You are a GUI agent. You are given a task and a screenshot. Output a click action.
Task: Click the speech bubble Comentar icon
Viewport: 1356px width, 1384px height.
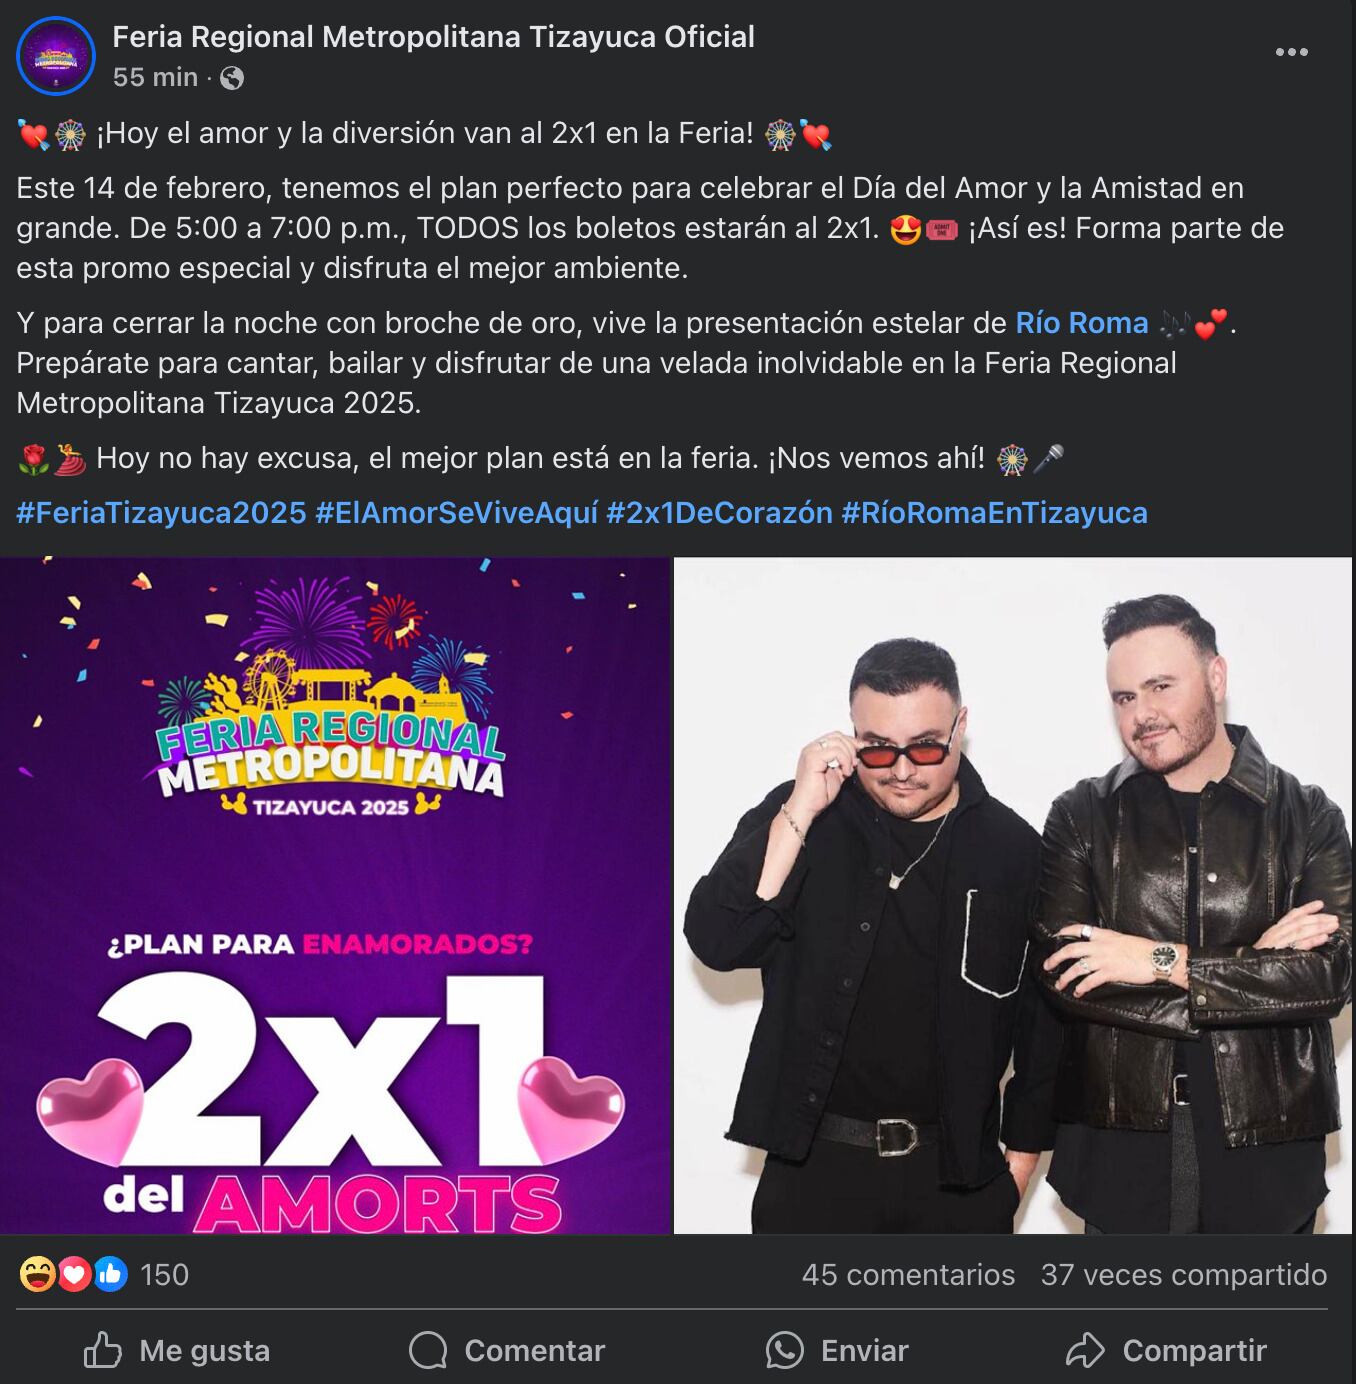click(428, 1350)
